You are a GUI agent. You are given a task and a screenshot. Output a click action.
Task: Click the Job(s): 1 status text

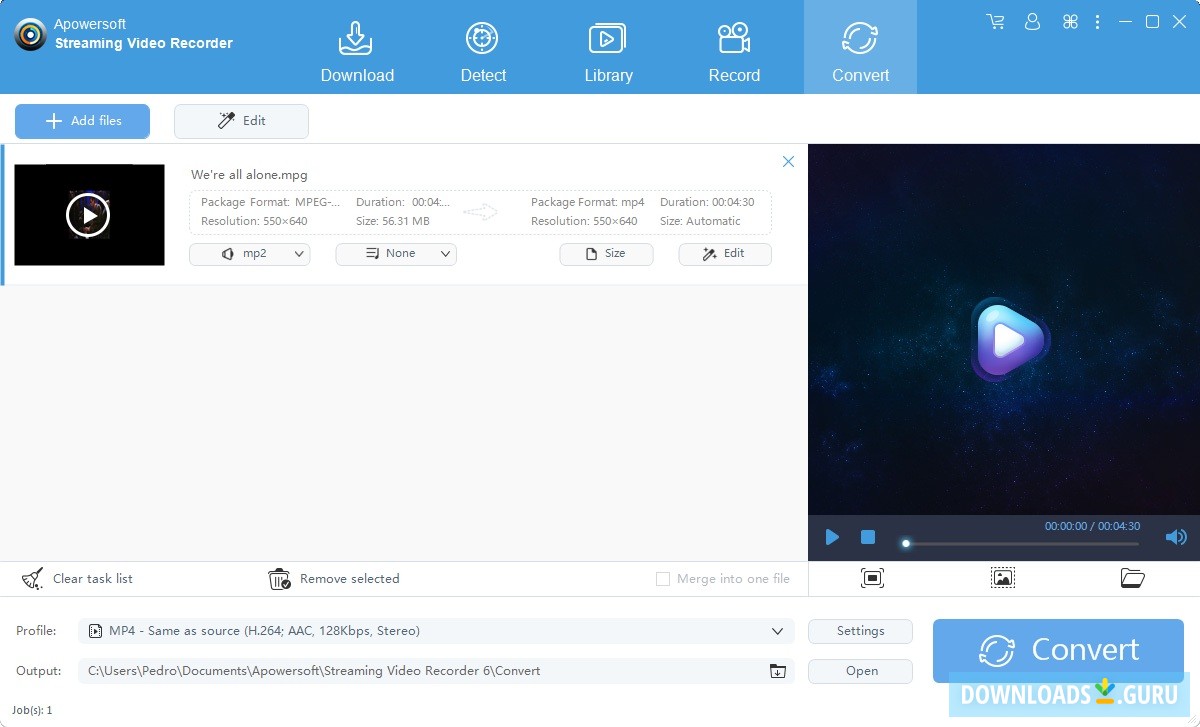tap(32, 710)
